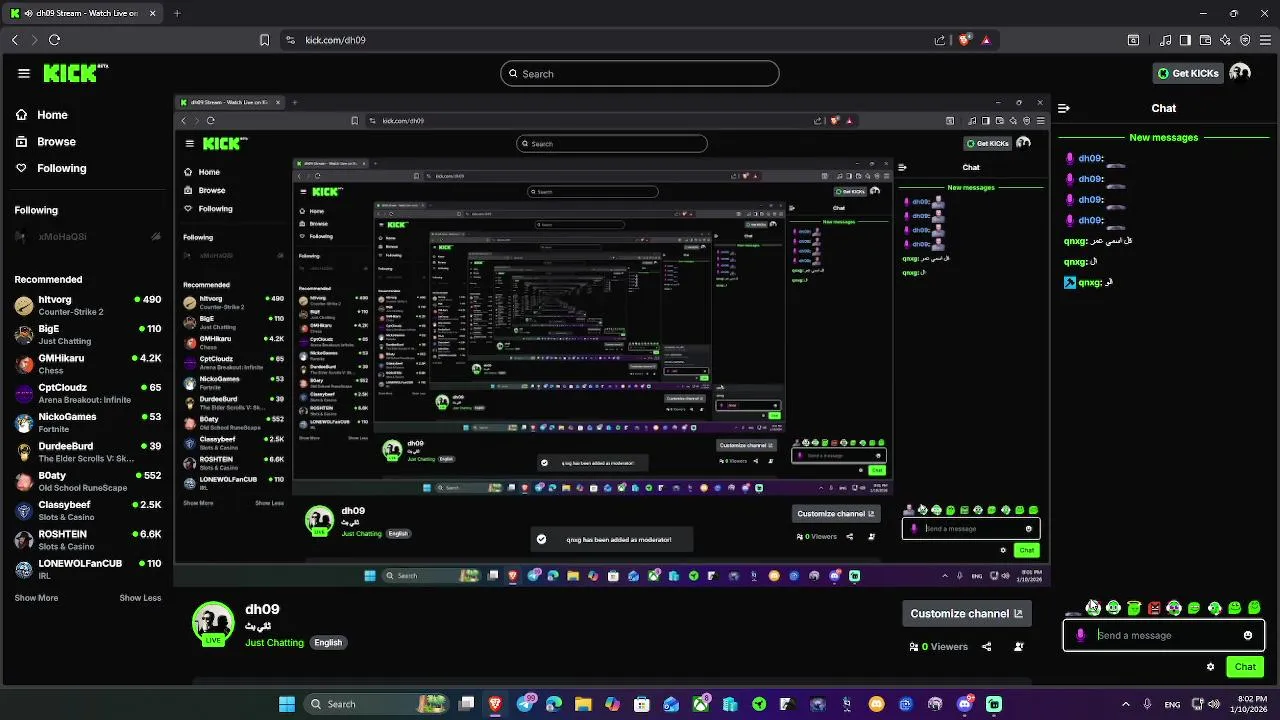Open LONEWOLFanCUB recommended channel
The width and height of the screenshot is (1280, 720).
(88, 569)
